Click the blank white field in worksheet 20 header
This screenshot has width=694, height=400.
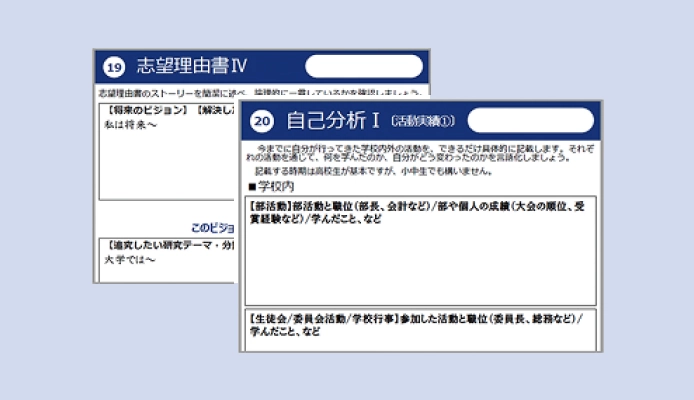531,120
